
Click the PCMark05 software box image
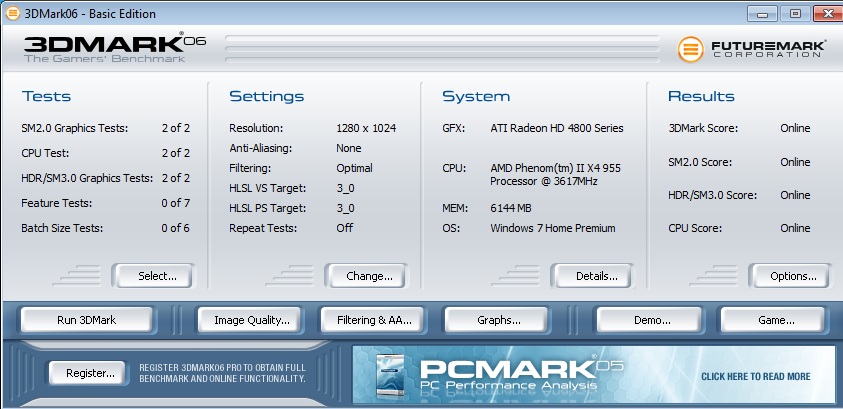pos(390,376)
